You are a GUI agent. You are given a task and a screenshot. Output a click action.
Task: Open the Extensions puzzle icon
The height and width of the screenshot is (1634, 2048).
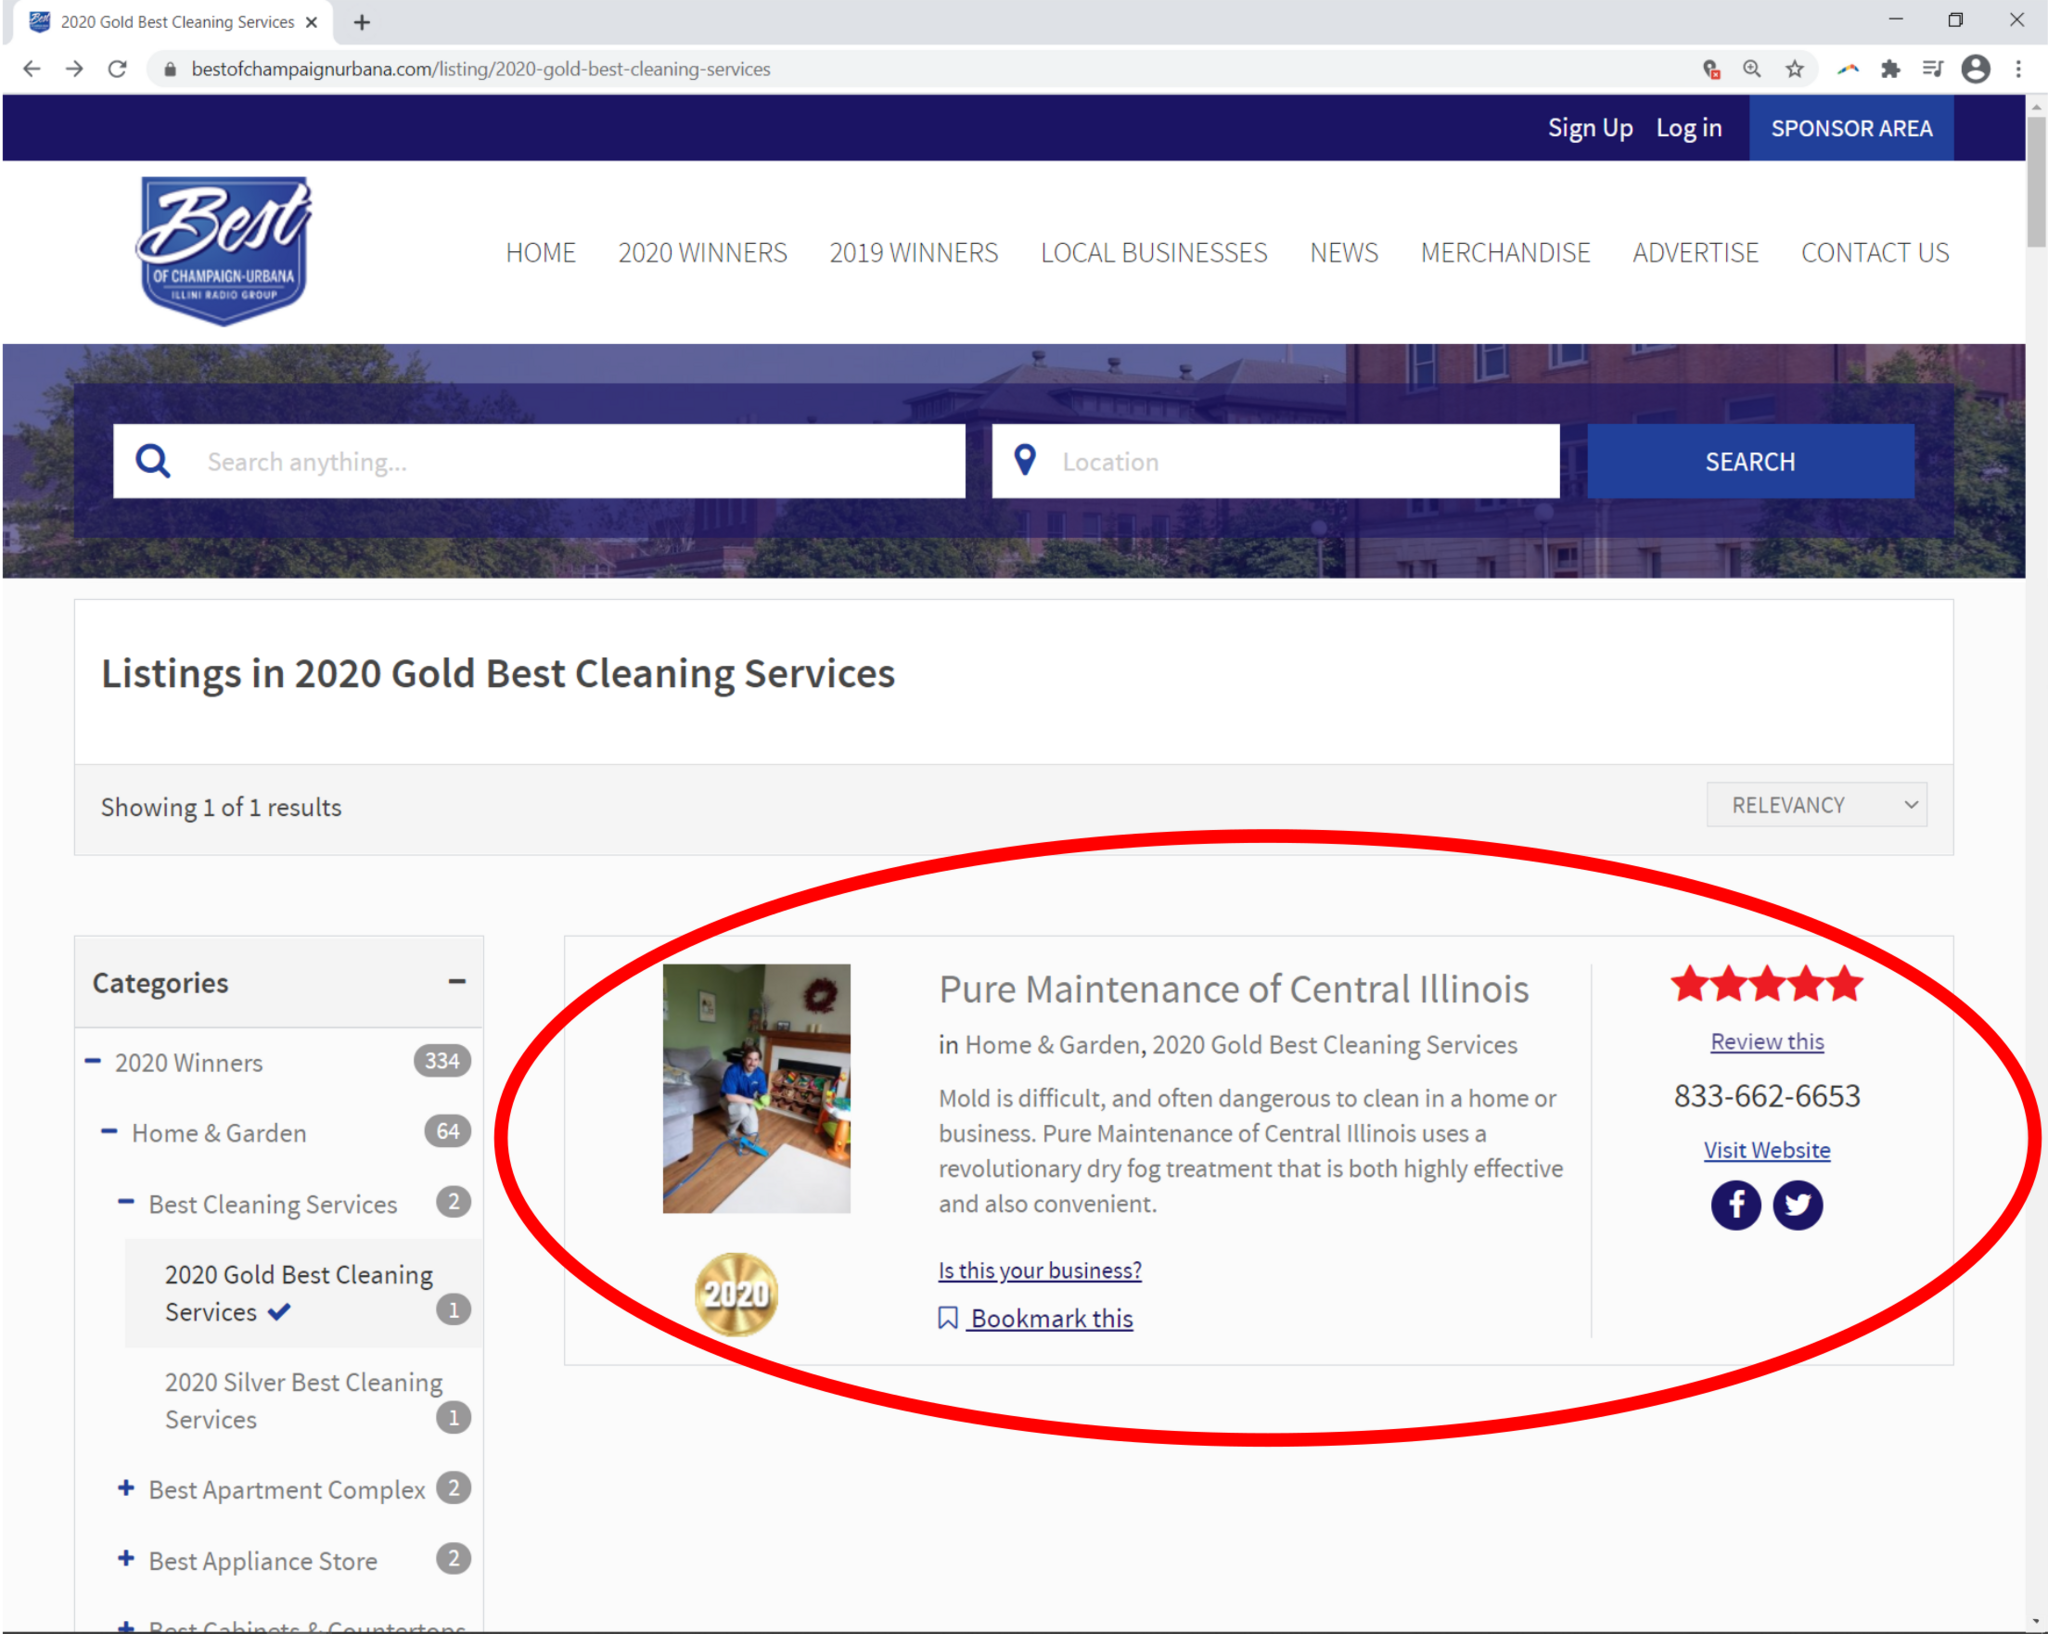point(1890,69)
